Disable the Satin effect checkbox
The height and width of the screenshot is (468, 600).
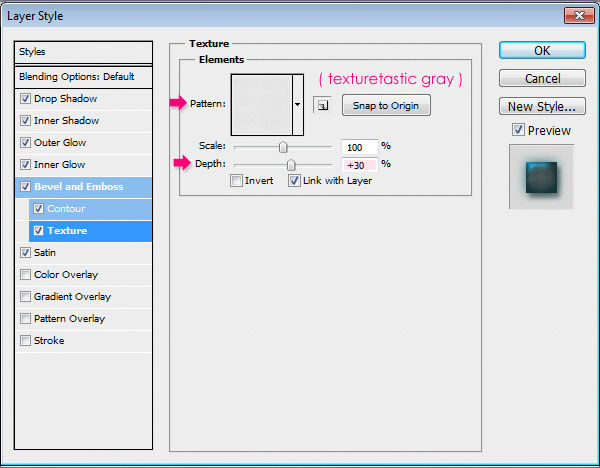click(x=25, y=253)
